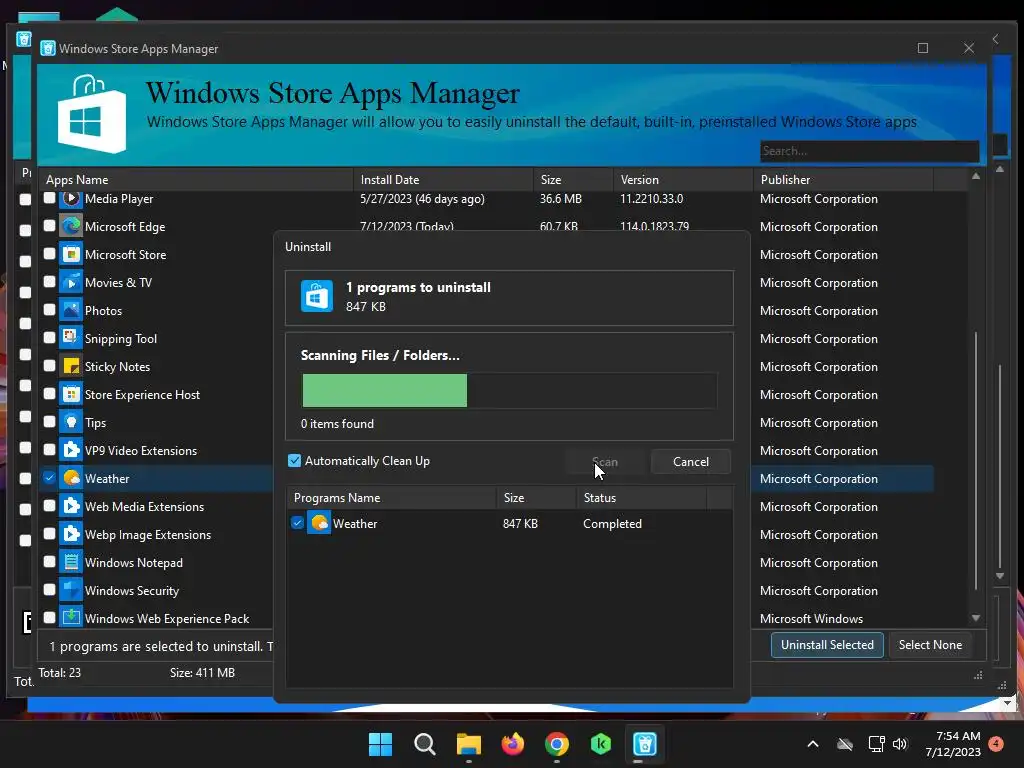The width and height of the screenshot is (1024, 768).
Task: Click the Photos app icon
Action: 71,311
